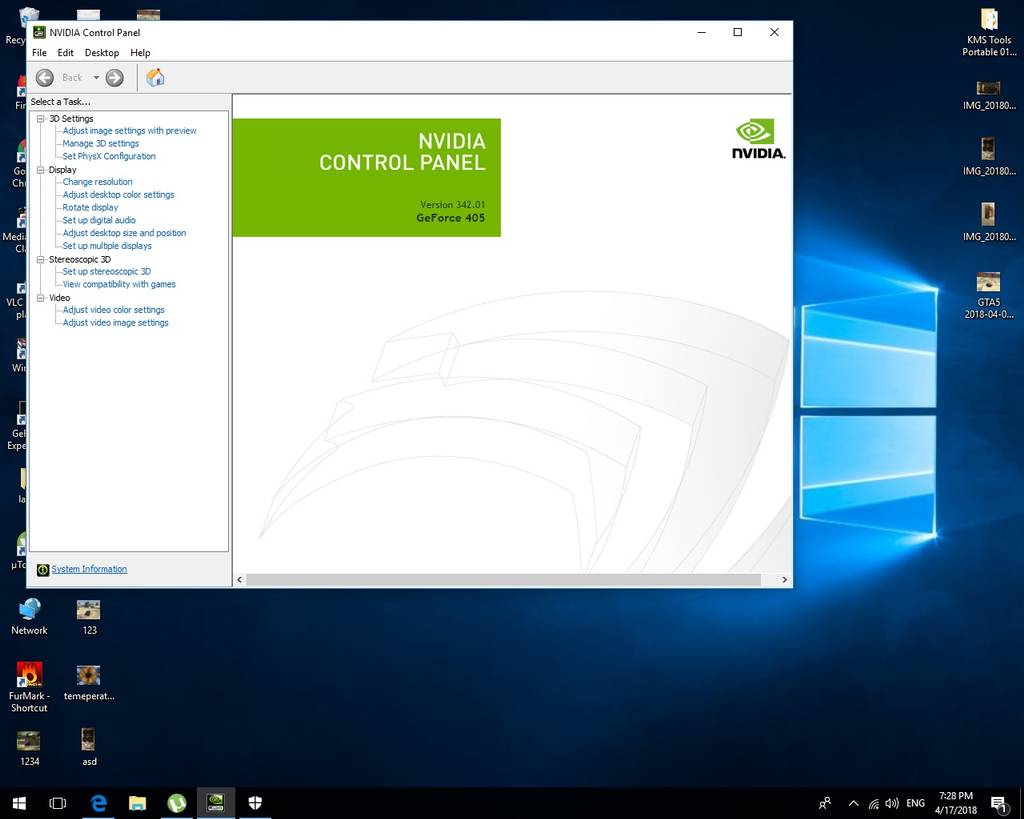
Task: Go to the Home page icon
Action: pyautogui.click(x=155, y=78)
